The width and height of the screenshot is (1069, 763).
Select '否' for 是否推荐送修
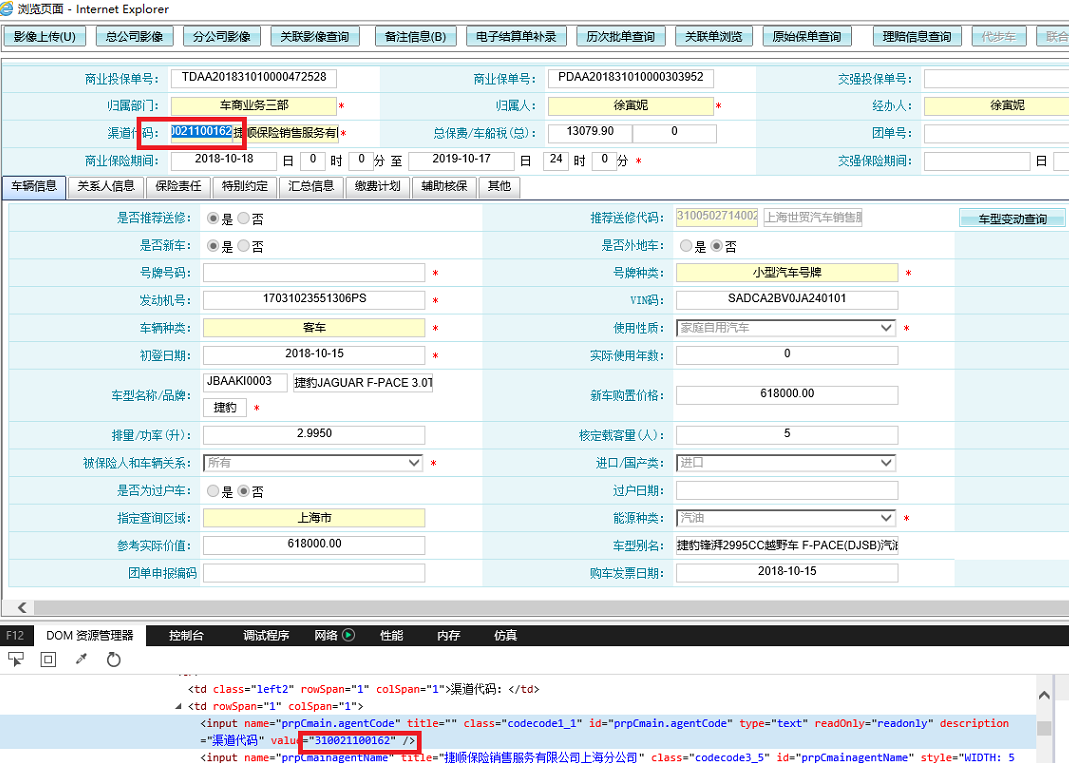click(244, 219)
